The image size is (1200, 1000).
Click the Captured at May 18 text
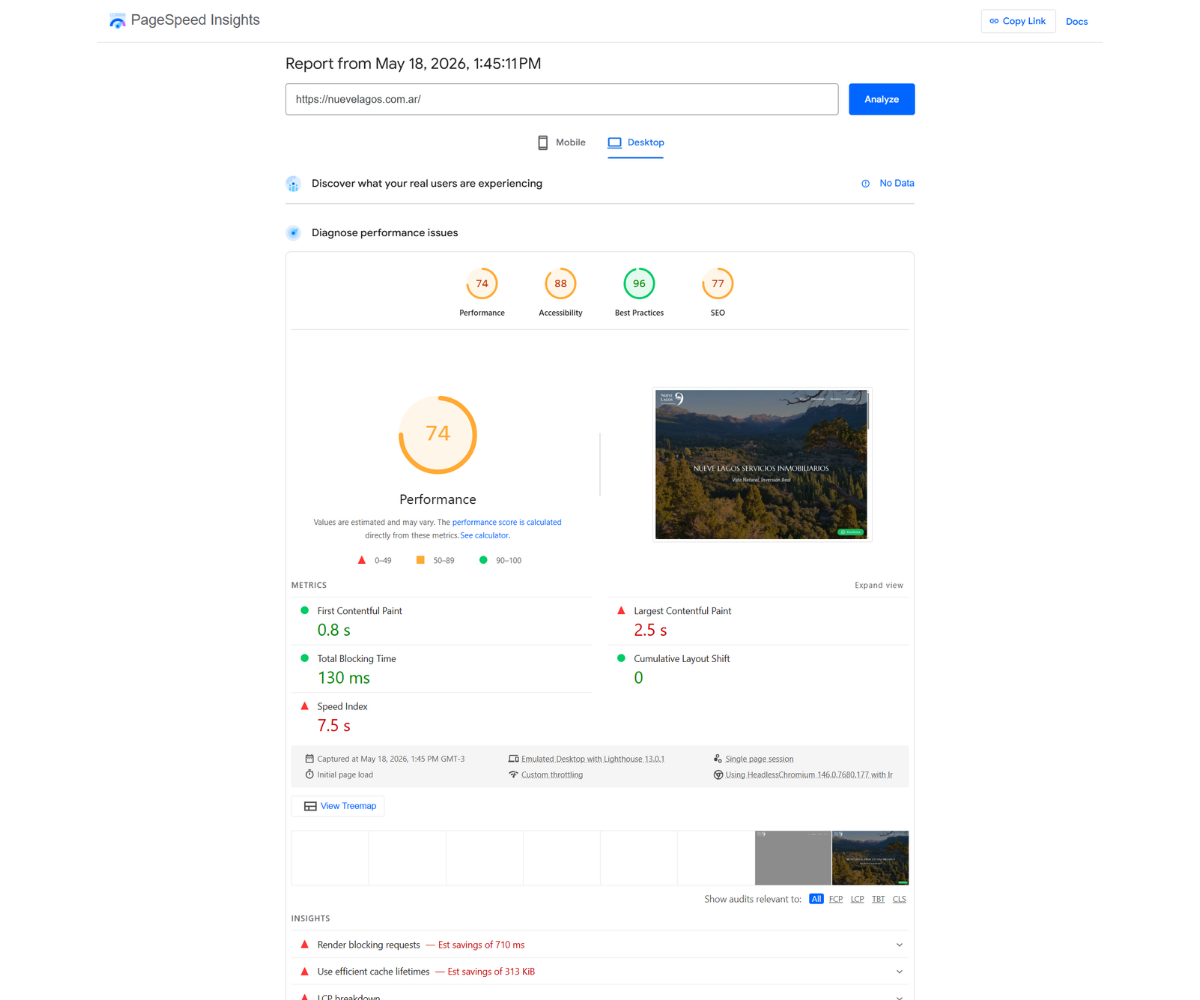[391, 759]
